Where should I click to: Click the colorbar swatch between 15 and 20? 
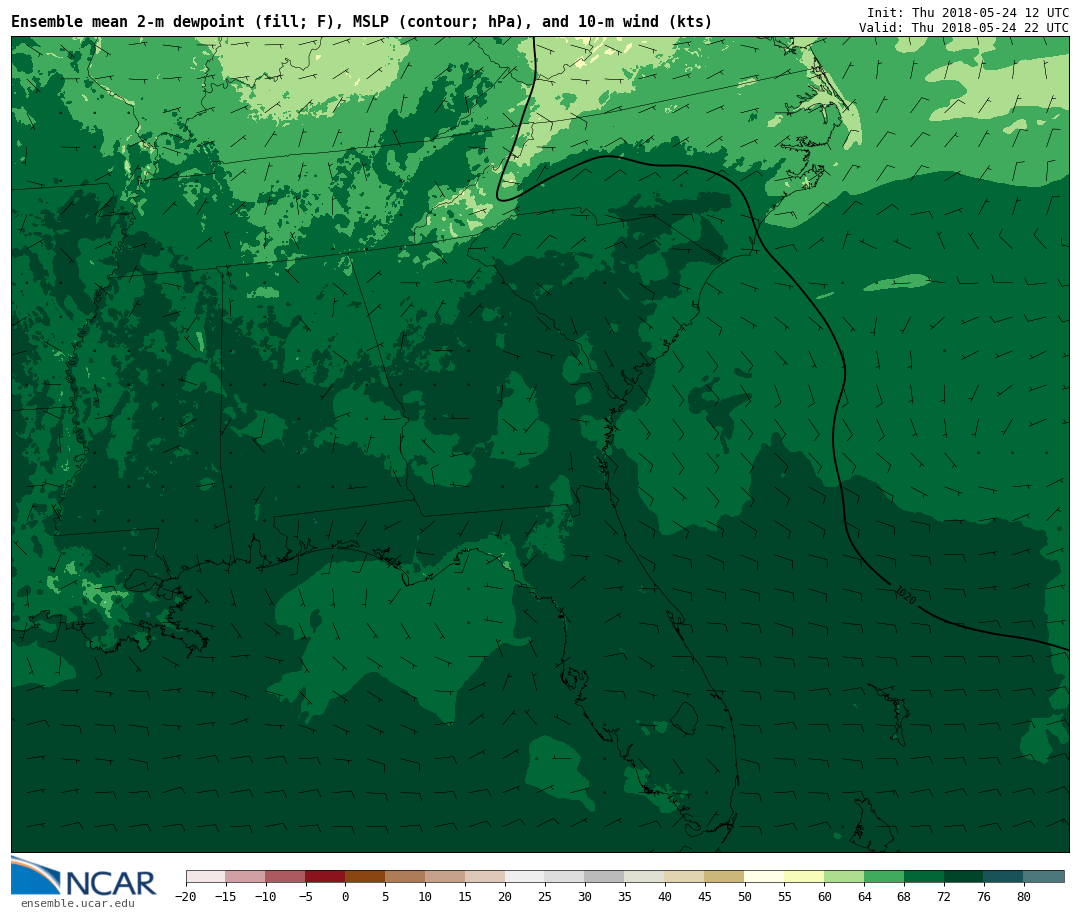(485, 877)
